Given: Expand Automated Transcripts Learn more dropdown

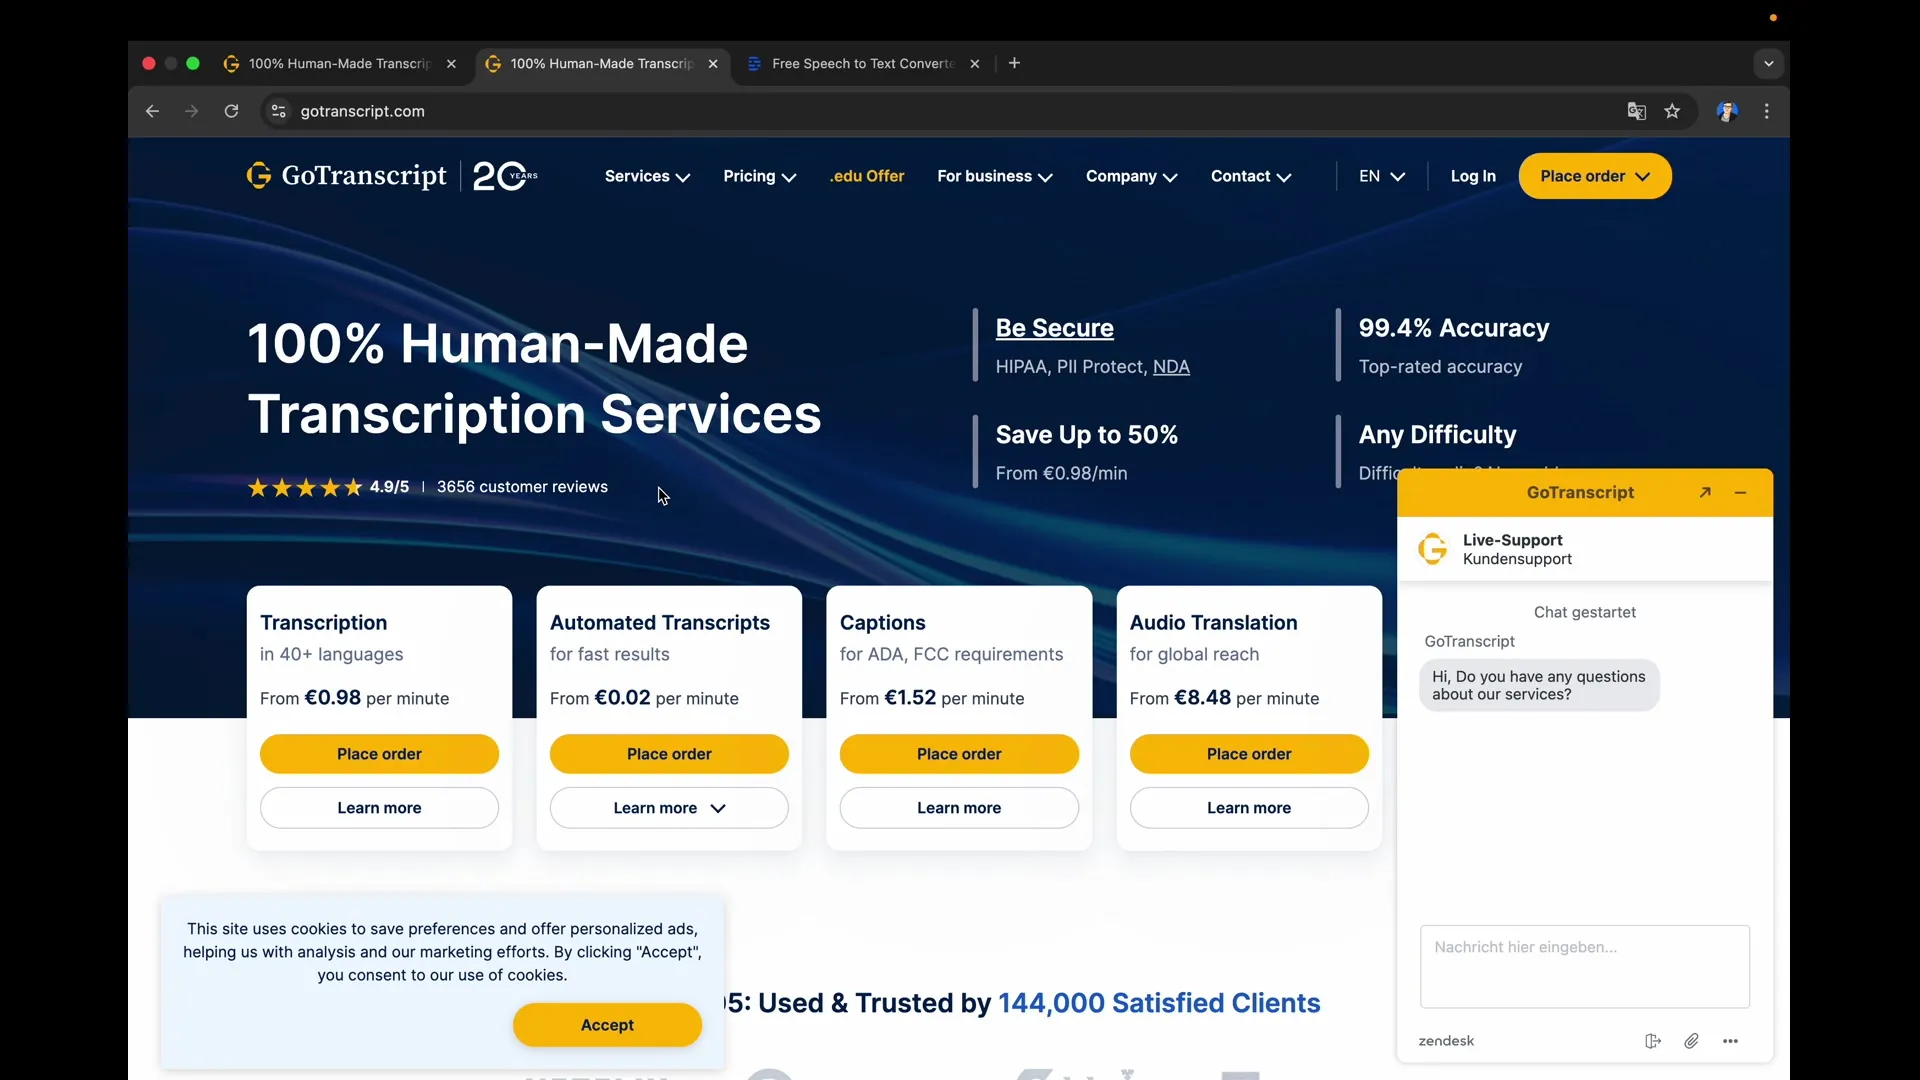Looking at the screenshot, I should [669, 808].
